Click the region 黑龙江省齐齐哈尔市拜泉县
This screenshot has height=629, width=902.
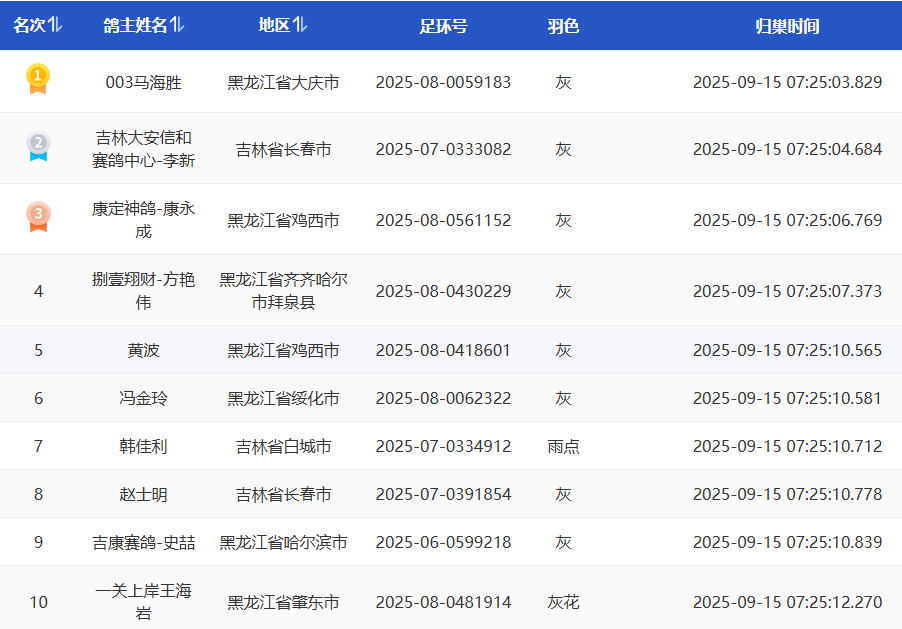point(283,290)
